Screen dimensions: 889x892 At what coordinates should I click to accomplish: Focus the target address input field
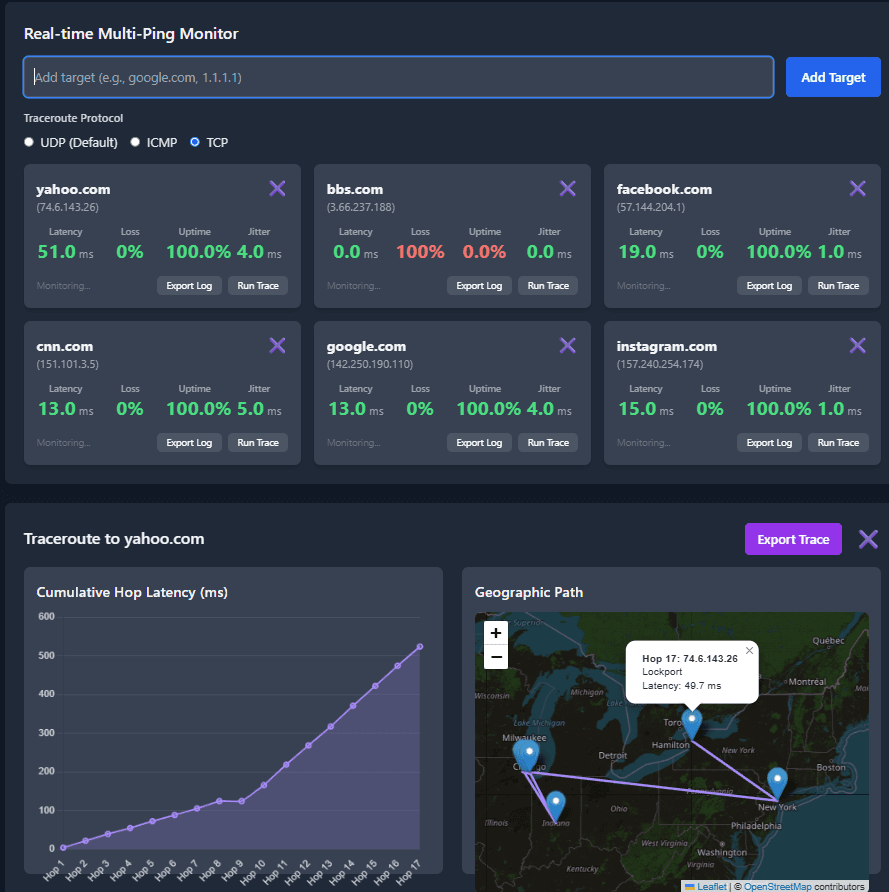[x=400, y=76]
